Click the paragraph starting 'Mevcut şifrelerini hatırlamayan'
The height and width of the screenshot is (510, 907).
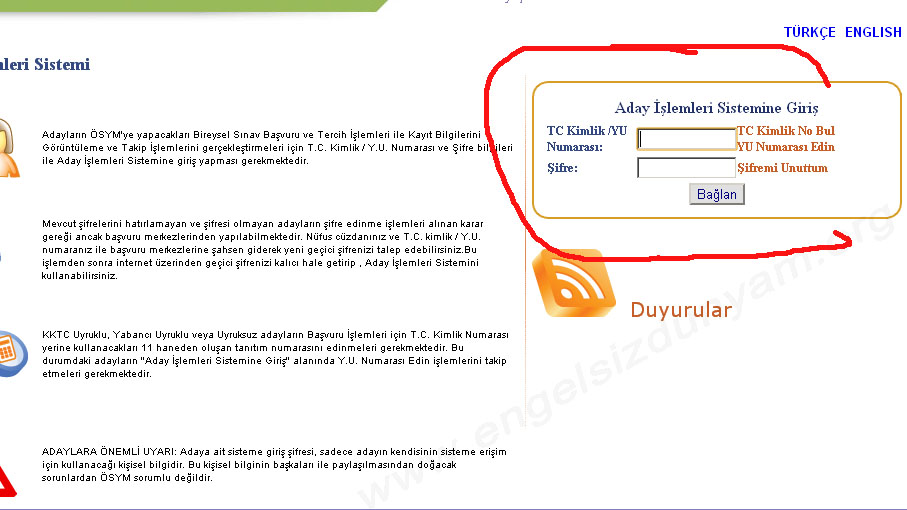pos(262,250)
